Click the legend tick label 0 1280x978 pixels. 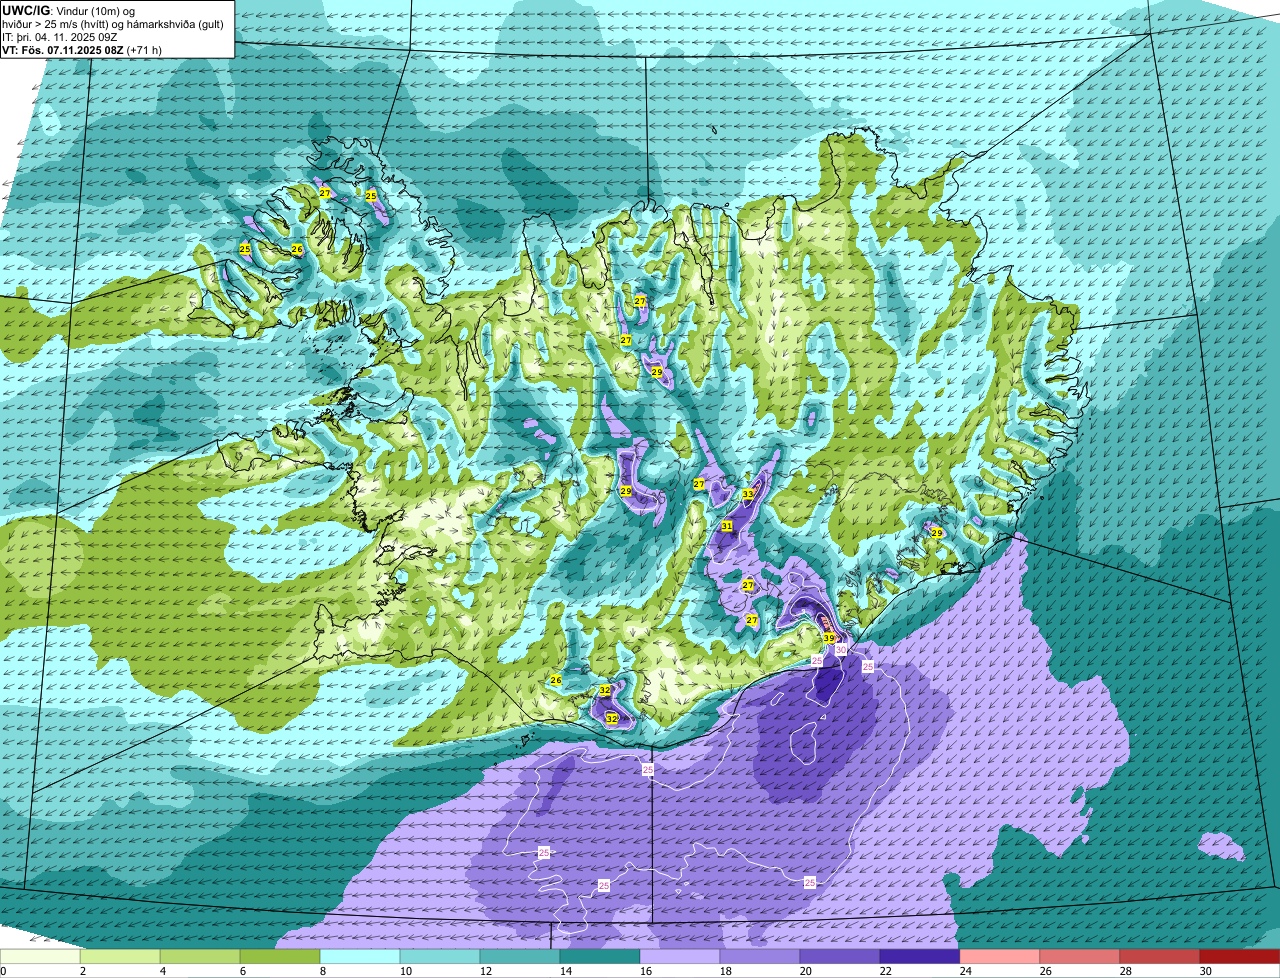click(3, 971)
